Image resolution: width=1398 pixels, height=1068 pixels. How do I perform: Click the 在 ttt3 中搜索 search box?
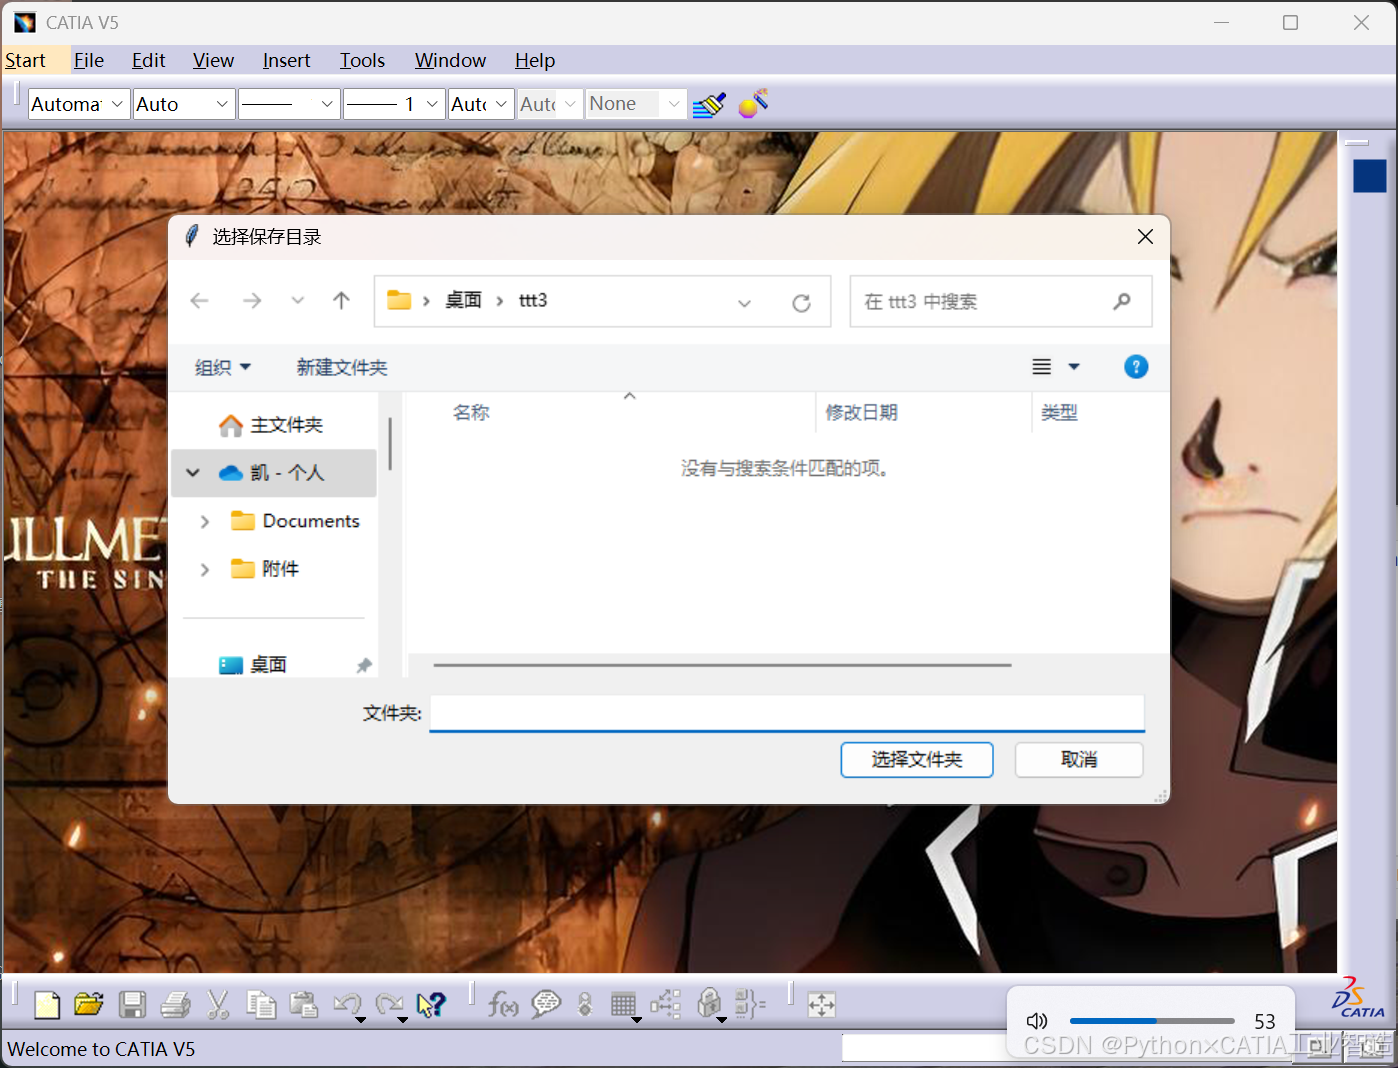coord(1000,301)
